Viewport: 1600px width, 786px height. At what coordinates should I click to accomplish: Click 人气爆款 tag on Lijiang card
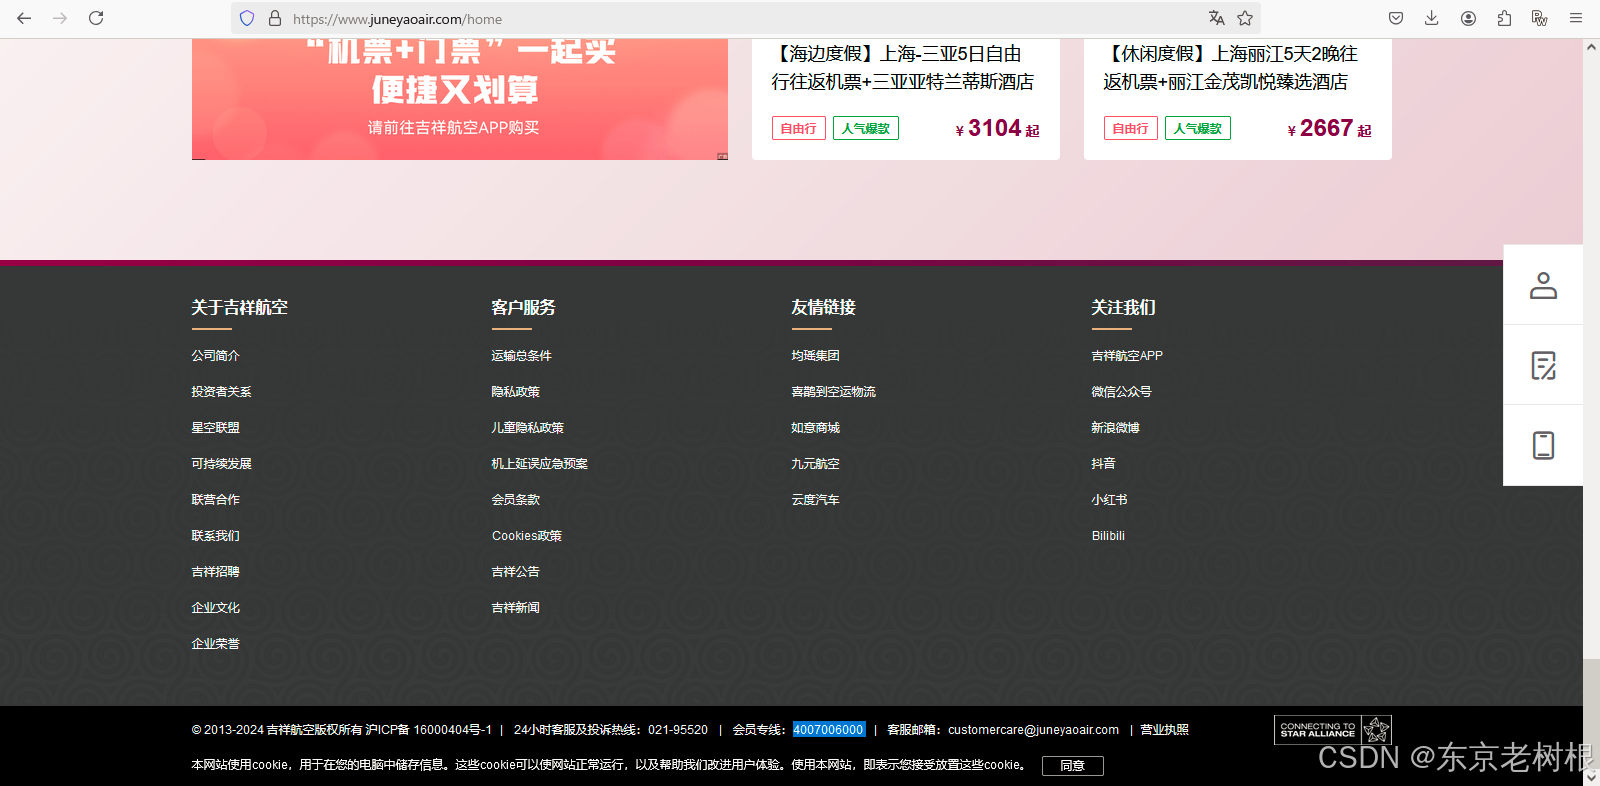pos(1198,128)
